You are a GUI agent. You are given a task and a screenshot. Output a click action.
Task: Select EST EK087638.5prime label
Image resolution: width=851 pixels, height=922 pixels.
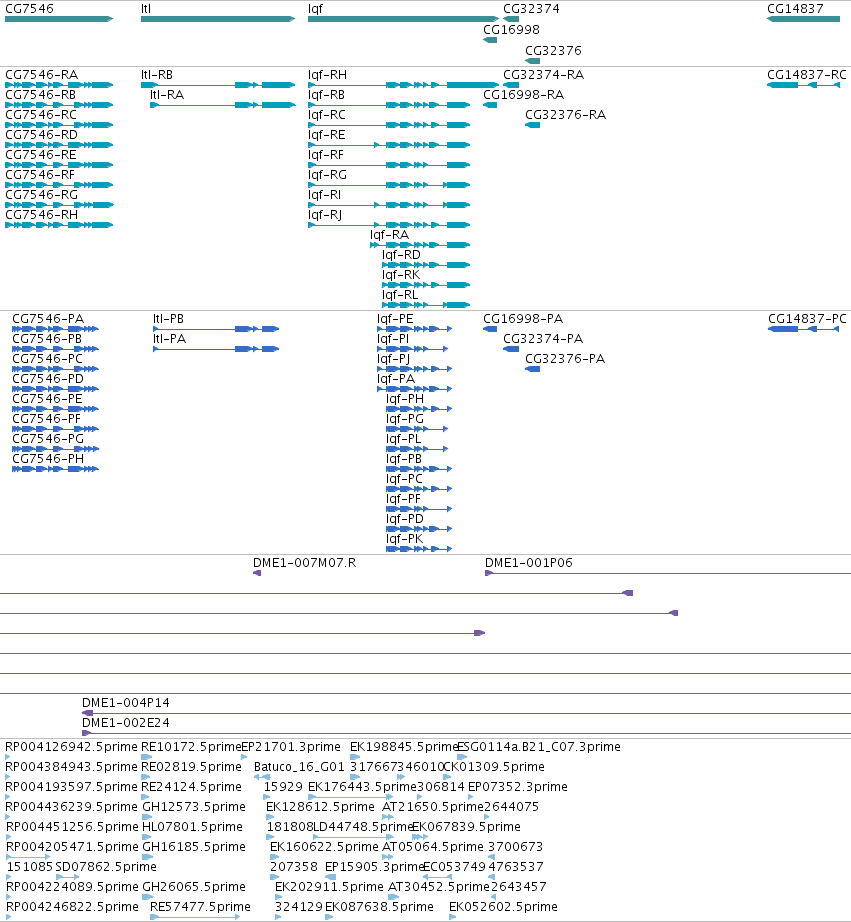[379, 907]
